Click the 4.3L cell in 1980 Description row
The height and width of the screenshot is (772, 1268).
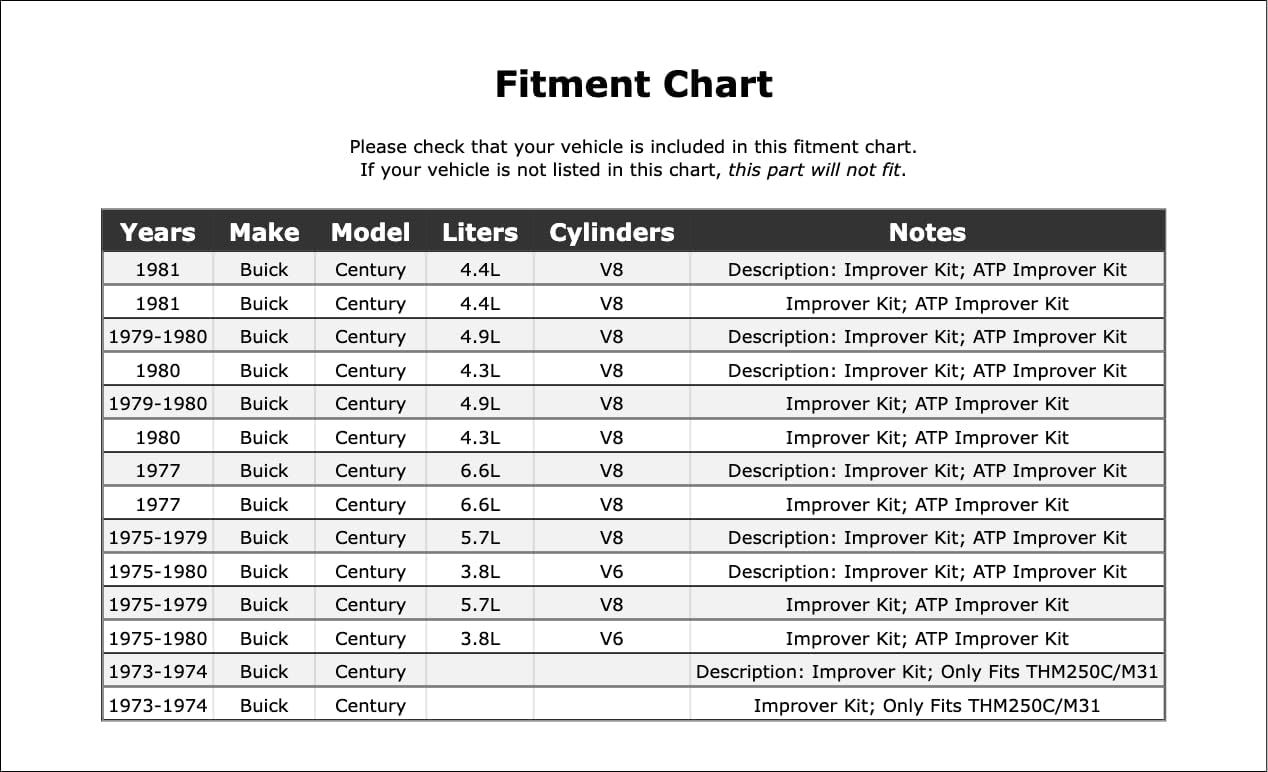[x=480, y=370]
